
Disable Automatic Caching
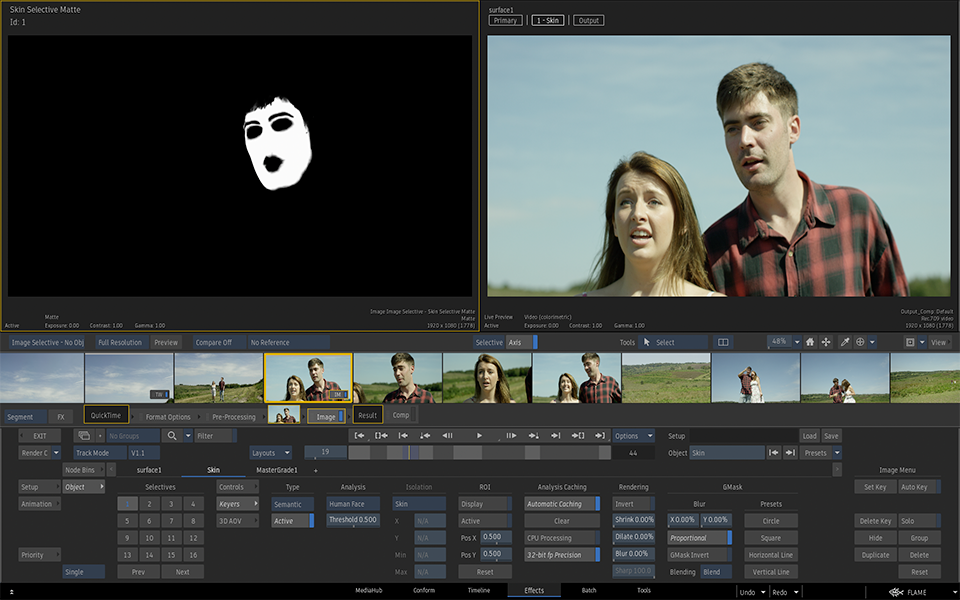[561, 504]
